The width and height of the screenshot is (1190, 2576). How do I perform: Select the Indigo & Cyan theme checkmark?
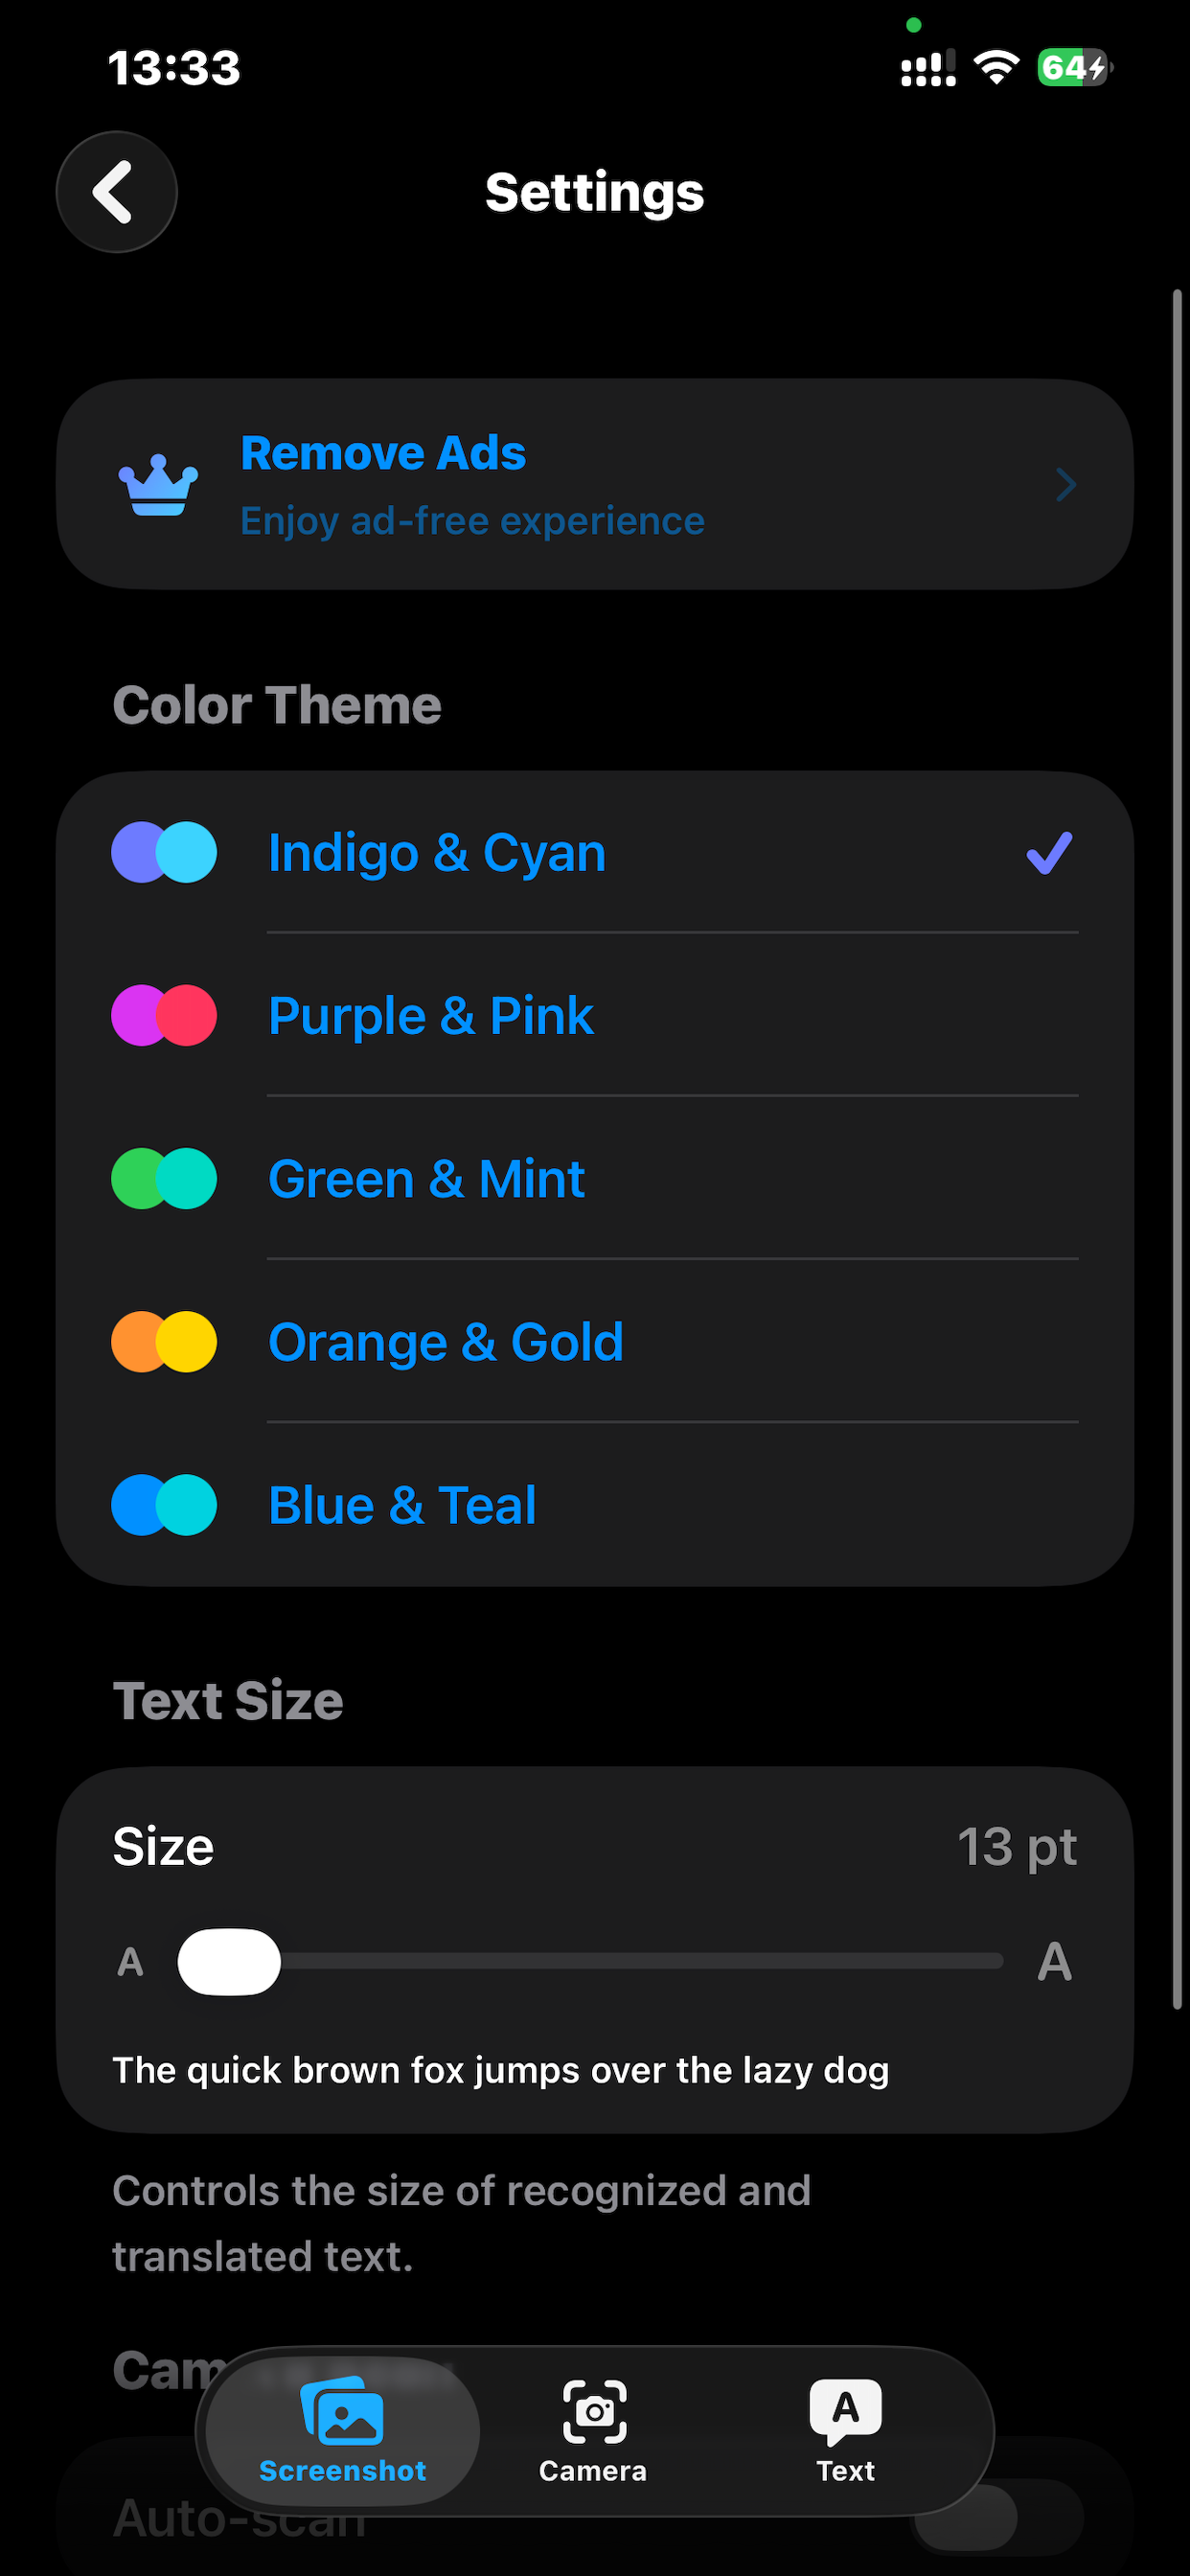coord(1049,853)
